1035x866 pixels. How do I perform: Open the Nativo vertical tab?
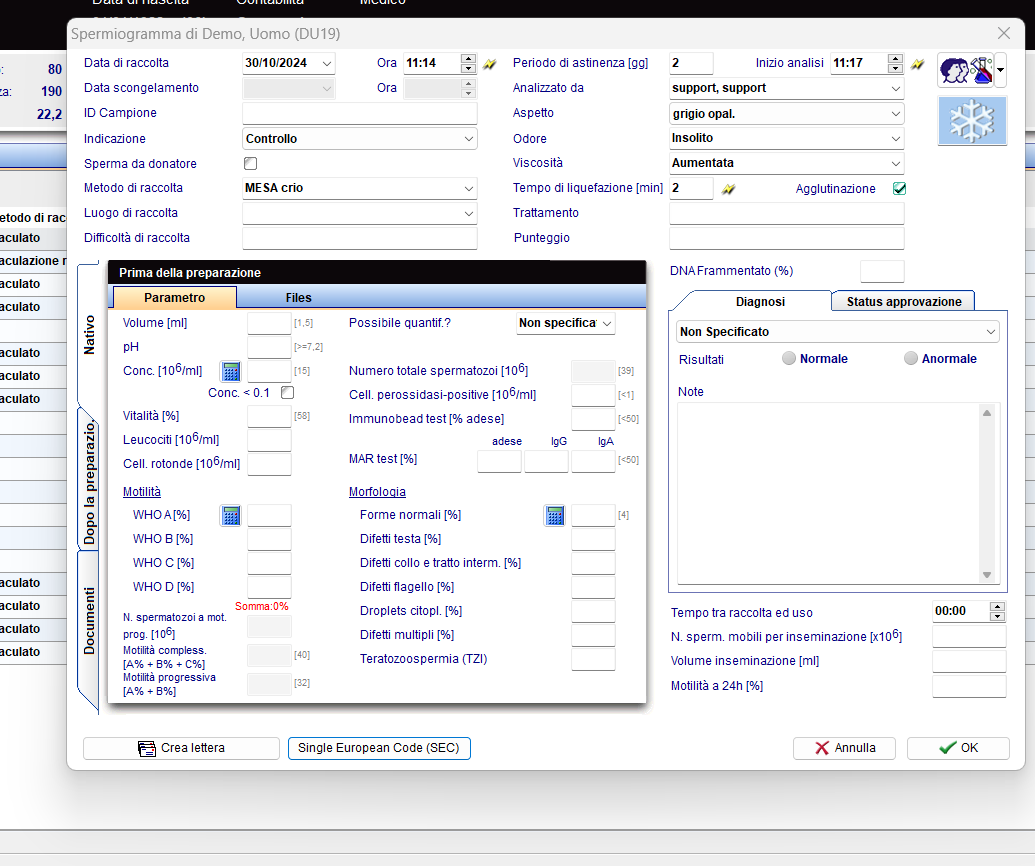pos(88,335)
